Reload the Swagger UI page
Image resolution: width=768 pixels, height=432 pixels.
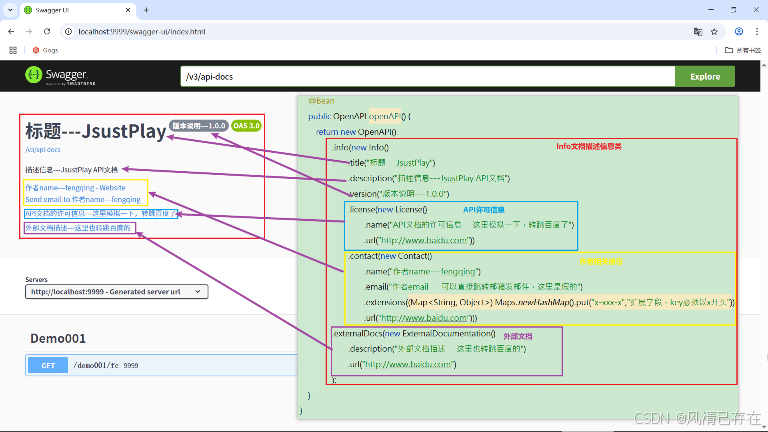pyautogui.click(x=47, y=31)
